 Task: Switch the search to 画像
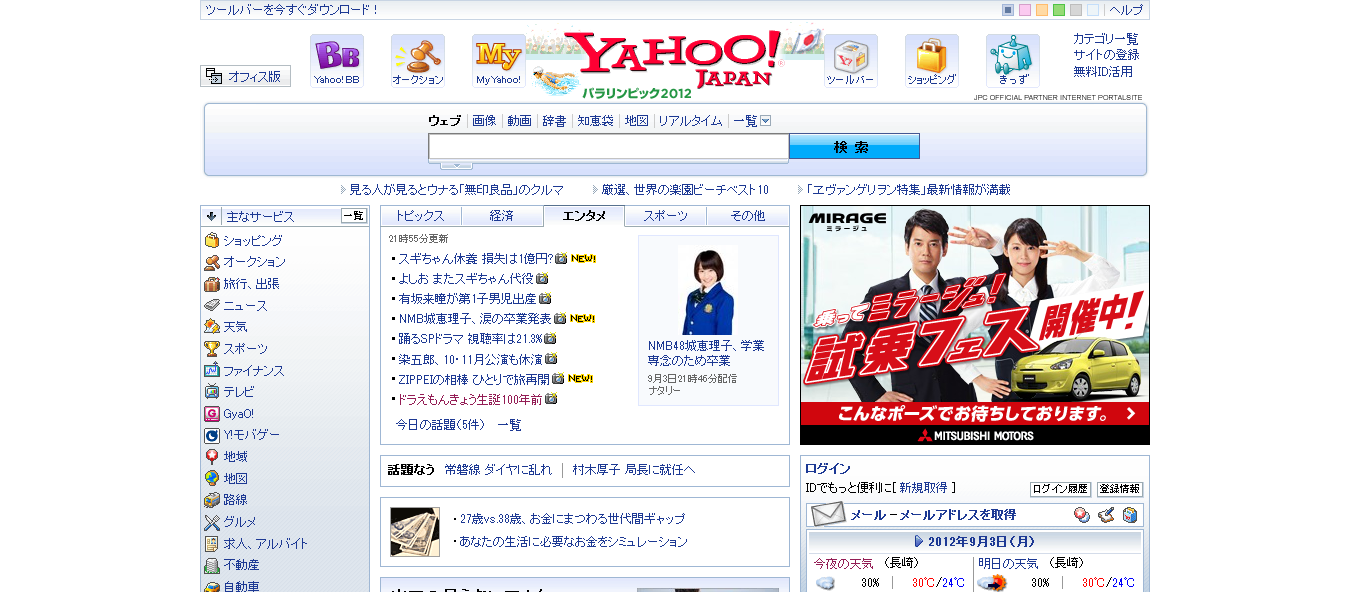pyautogui.click(x=484, y=121)
